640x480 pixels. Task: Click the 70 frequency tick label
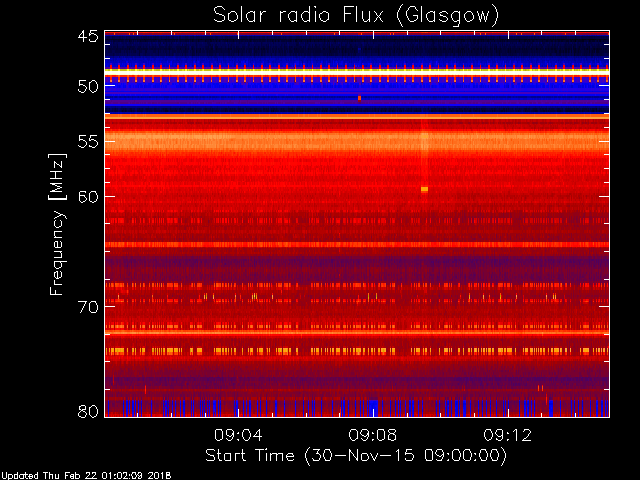point(88,307)
